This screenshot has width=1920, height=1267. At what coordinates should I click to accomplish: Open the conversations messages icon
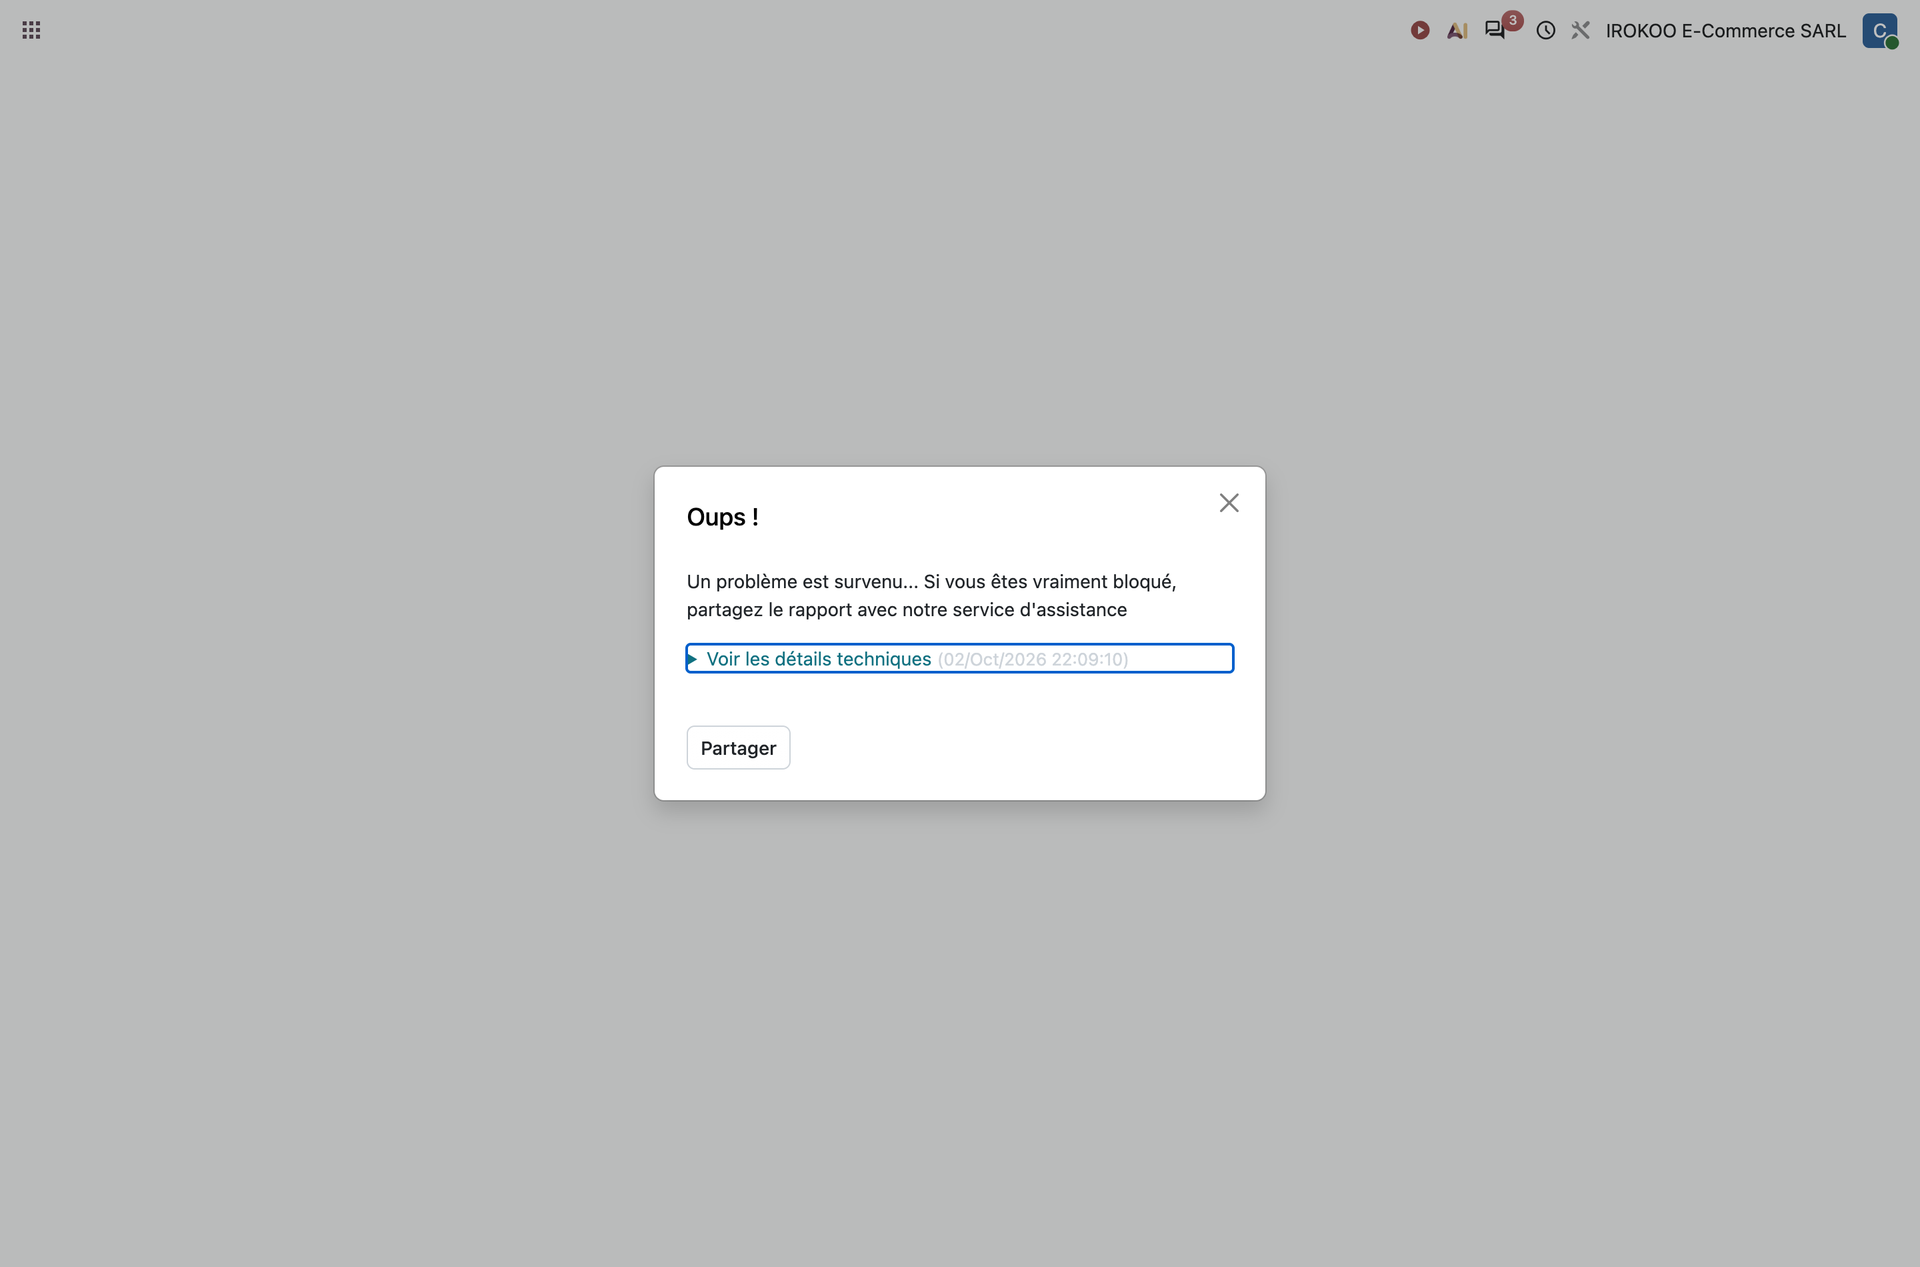point(1494,30)
